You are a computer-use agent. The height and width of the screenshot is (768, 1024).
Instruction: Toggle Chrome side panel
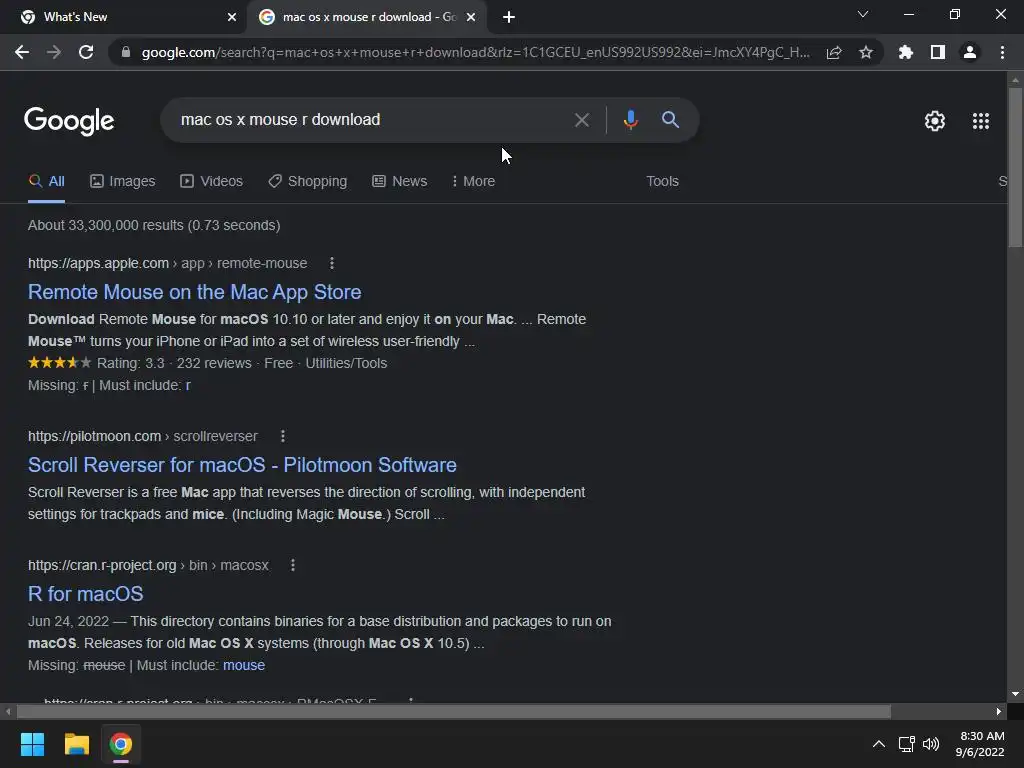[938, 52]
